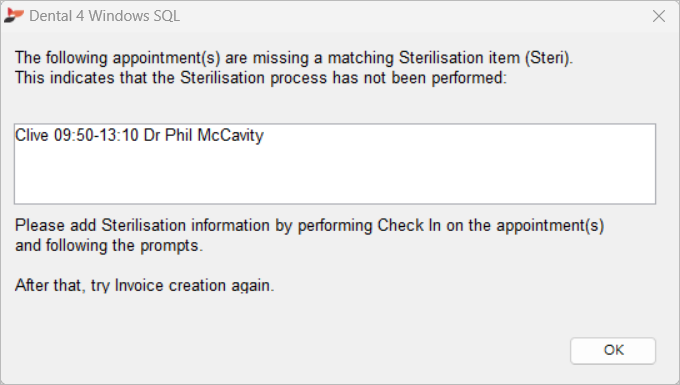This screenshot has height=385, width=680.
Task: Click the time '09:50-13:10' in the list entry
Action: click(96, 135)
